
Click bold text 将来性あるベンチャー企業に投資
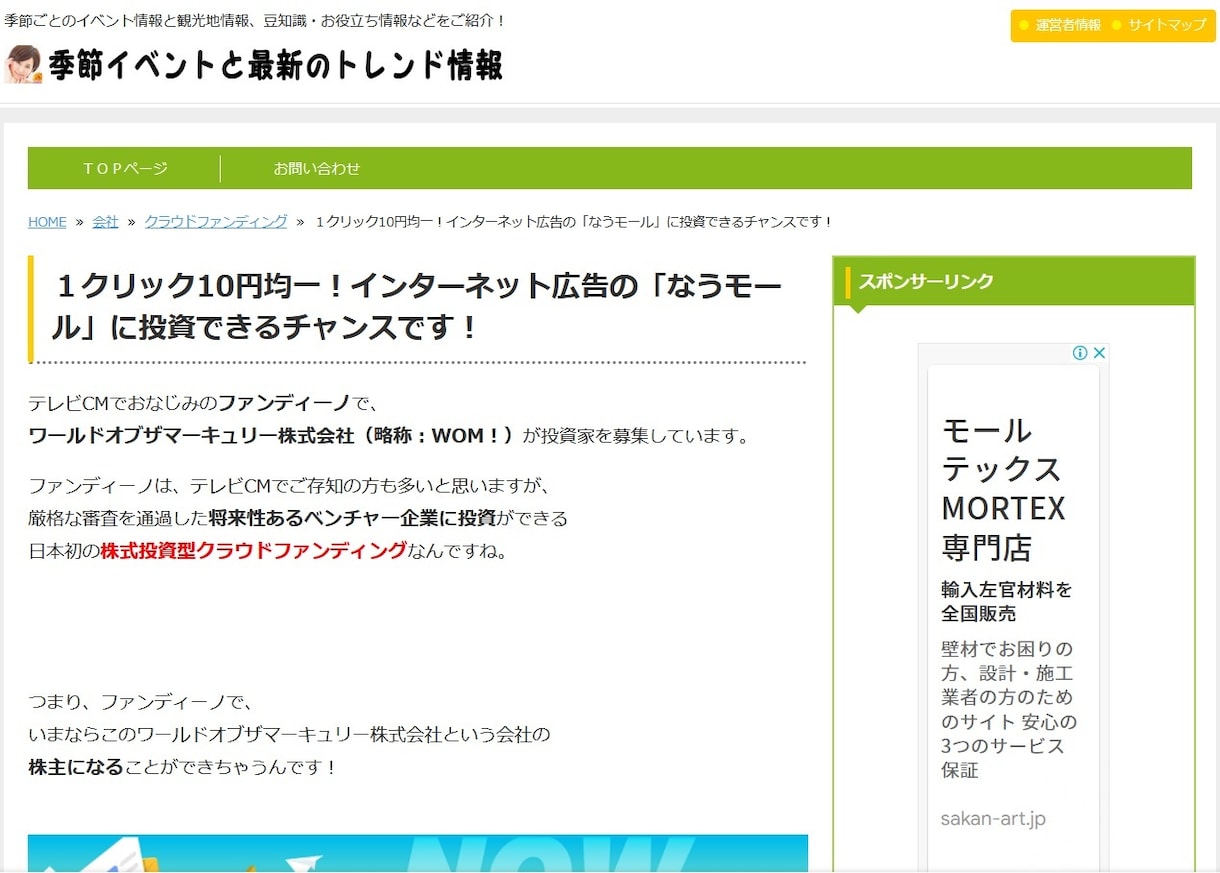pyautogui.click(x=352, y=517)
